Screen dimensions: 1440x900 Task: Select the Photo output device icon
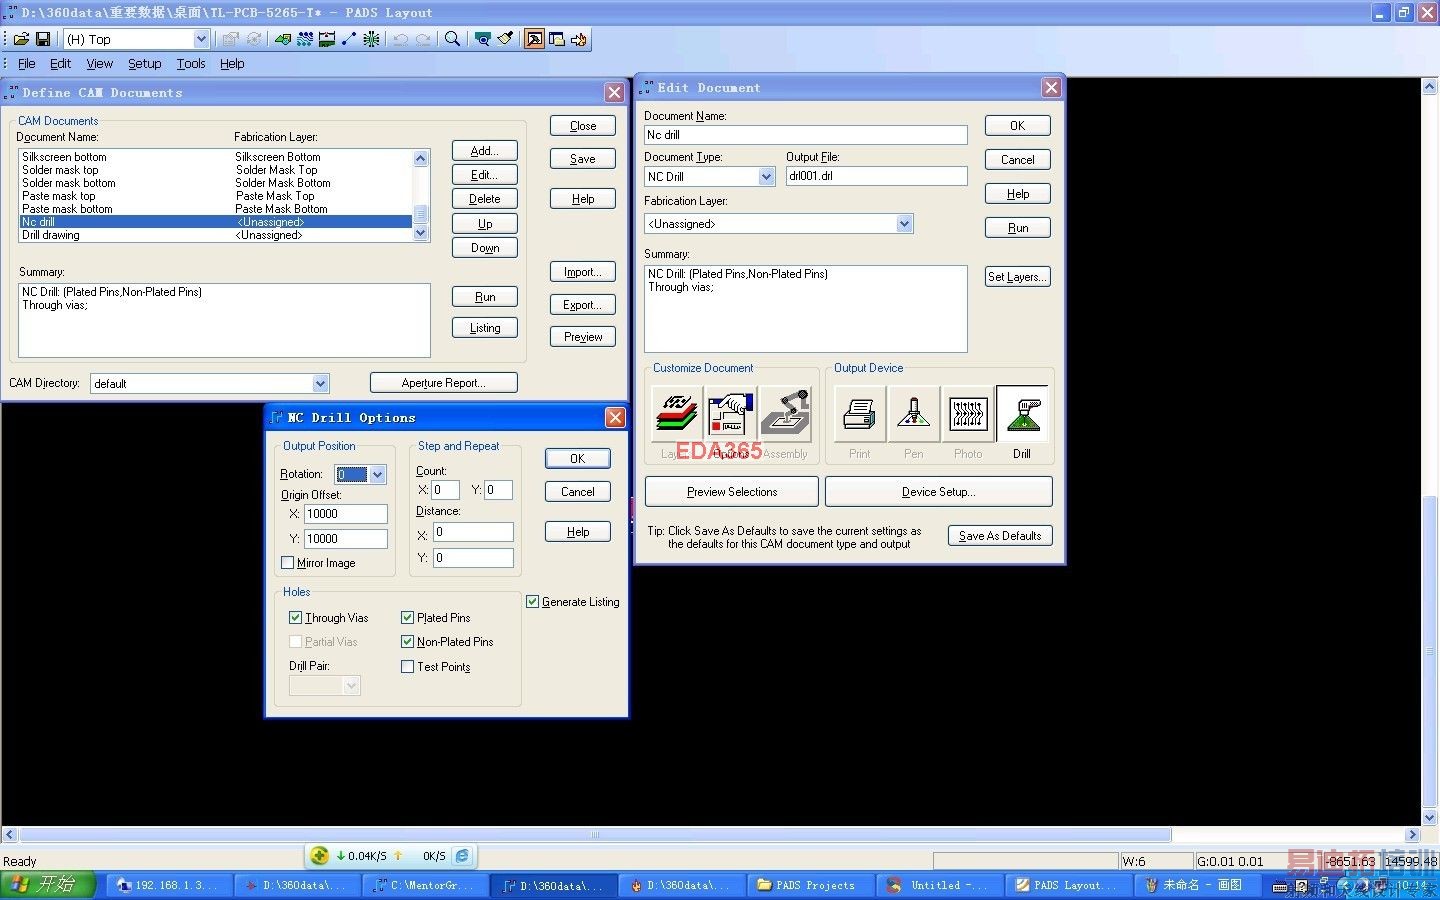[x=967, y=414]
